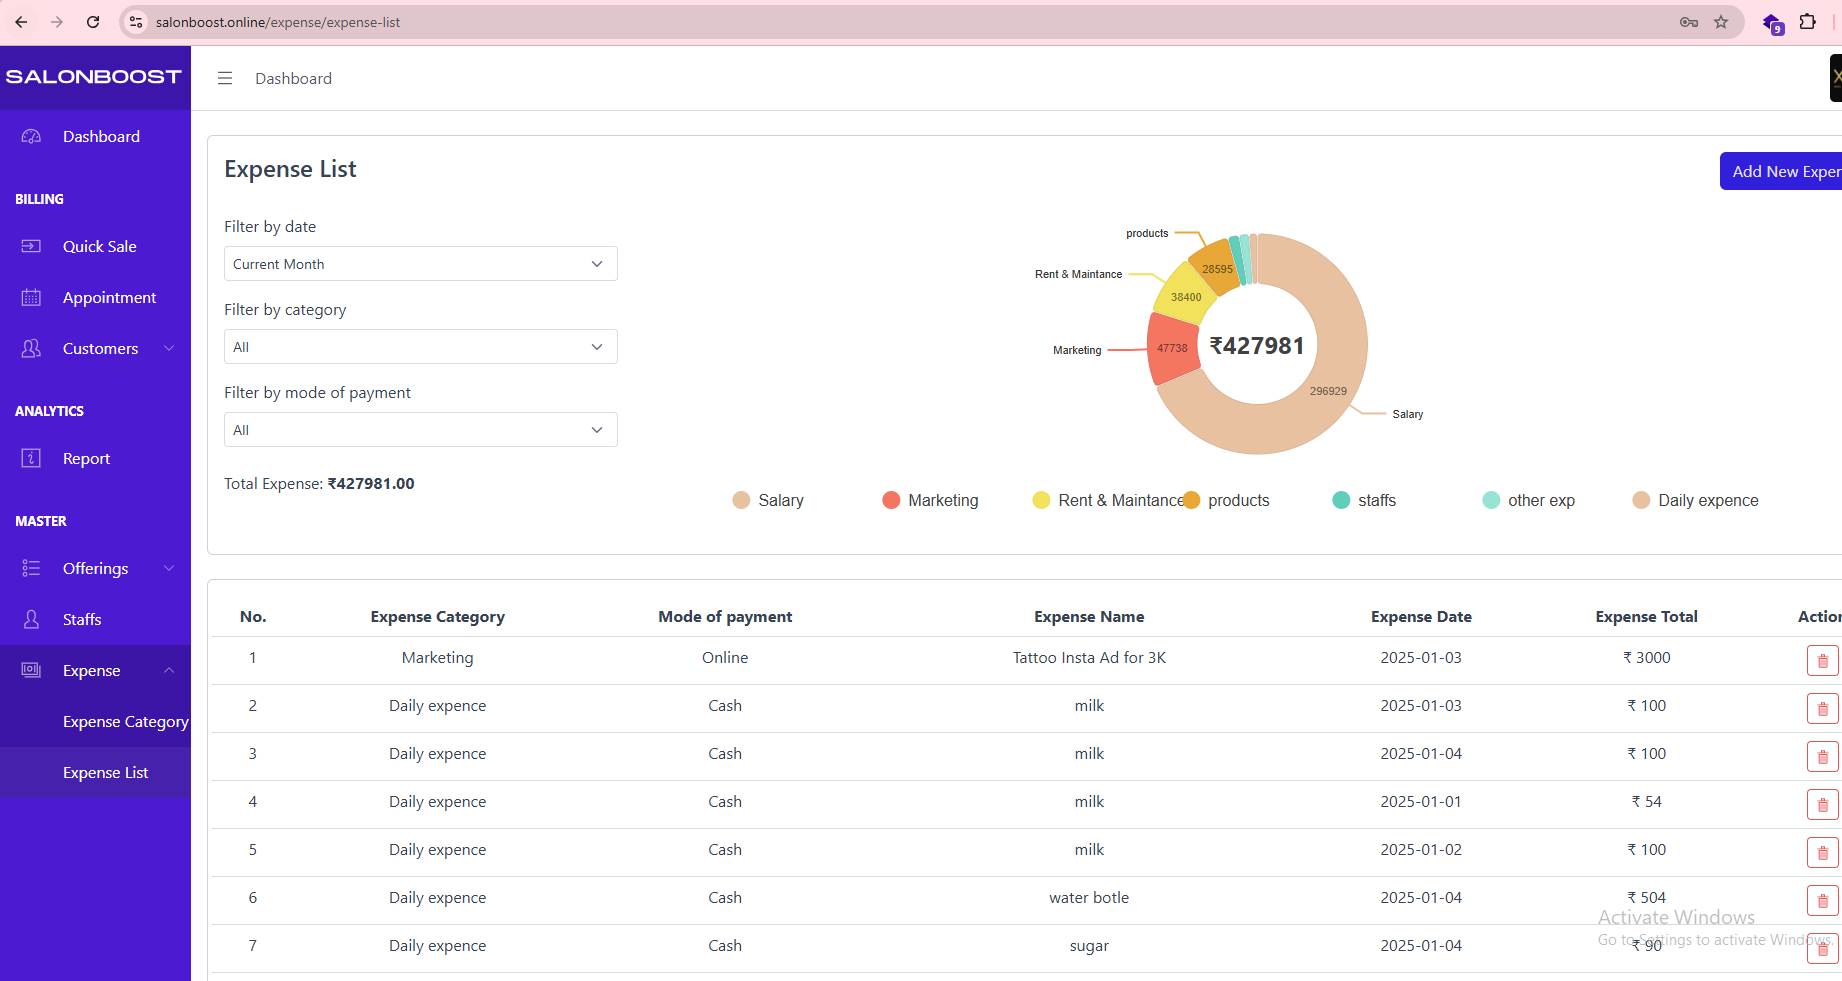This screenshot has height=981, width=1842.
Task: Reload the page with refresh icon
Action: click(93, 22)
